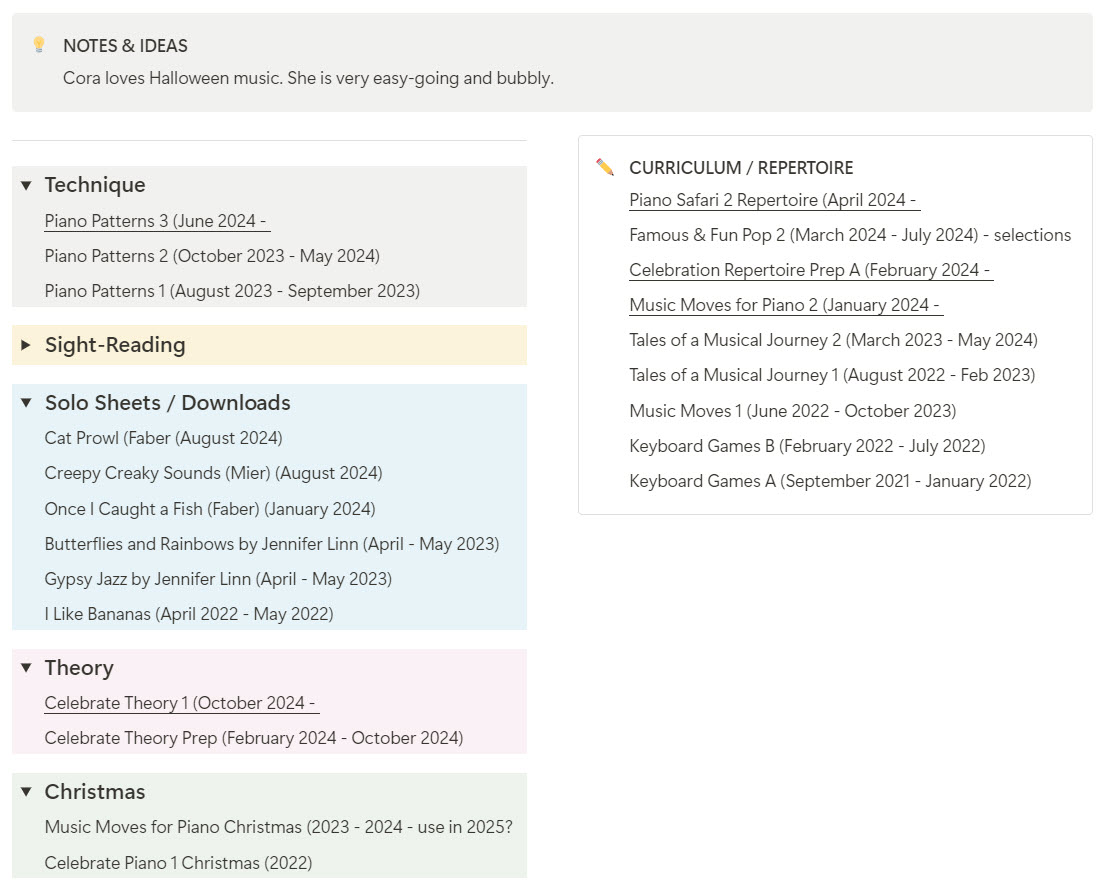1103x886 pixels.
Task: Select Butterflies and Rainbows by Jennifer Linn
Action: 272,544
